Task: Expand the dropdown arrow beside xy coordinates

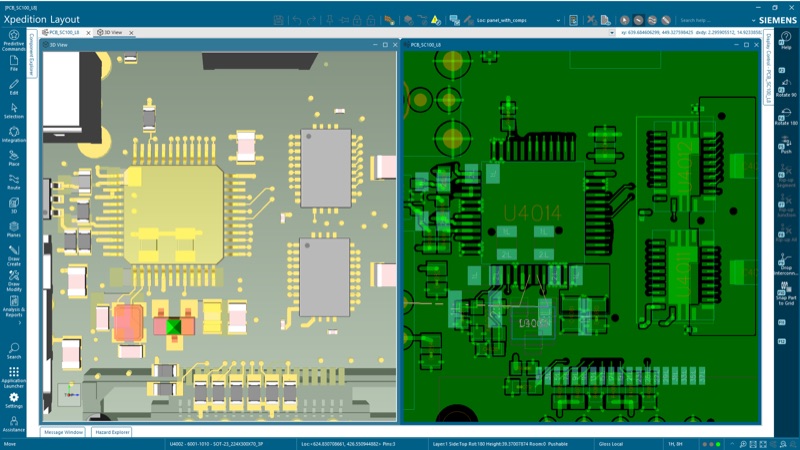Action: click(x=612, y=33)
